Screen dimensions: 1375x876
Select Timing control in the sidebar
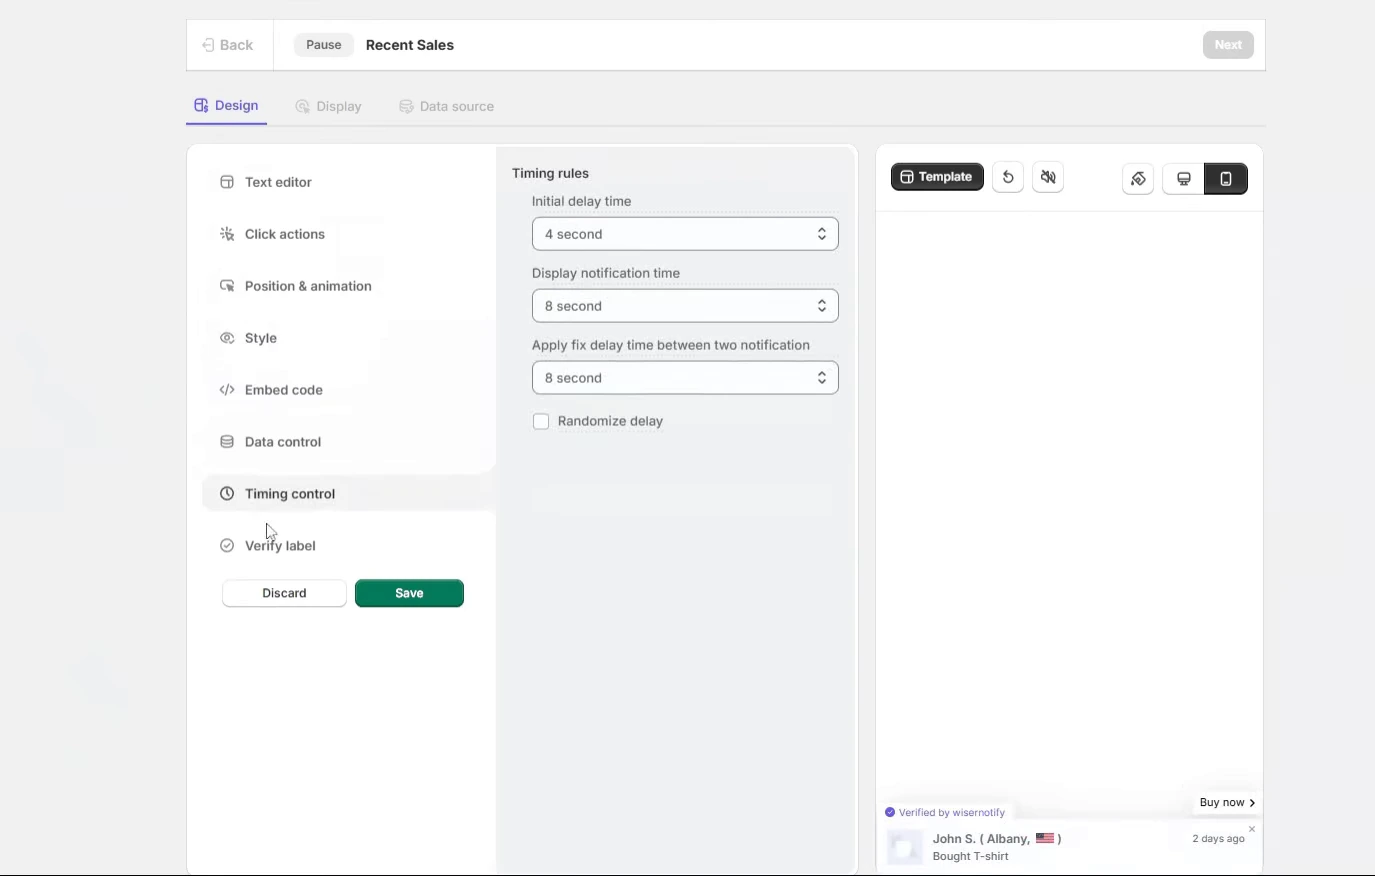(348, 494)
